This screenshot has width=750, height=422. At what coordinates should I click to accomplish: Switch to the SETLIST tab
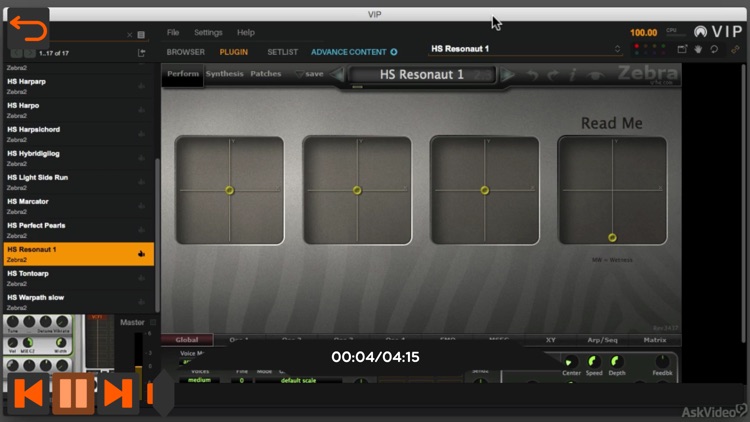tap(282, 52)
